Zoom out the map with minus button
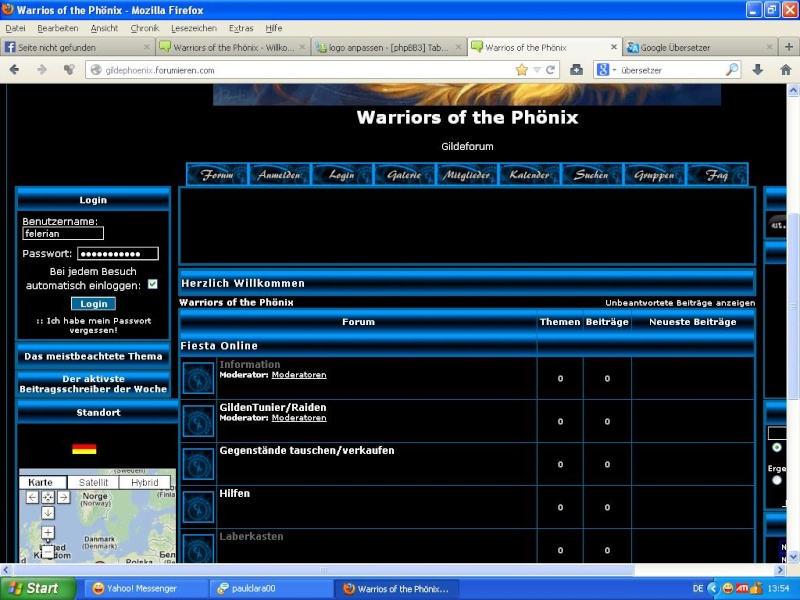Screen dimensions: 800x600 [x=47, y=552]
